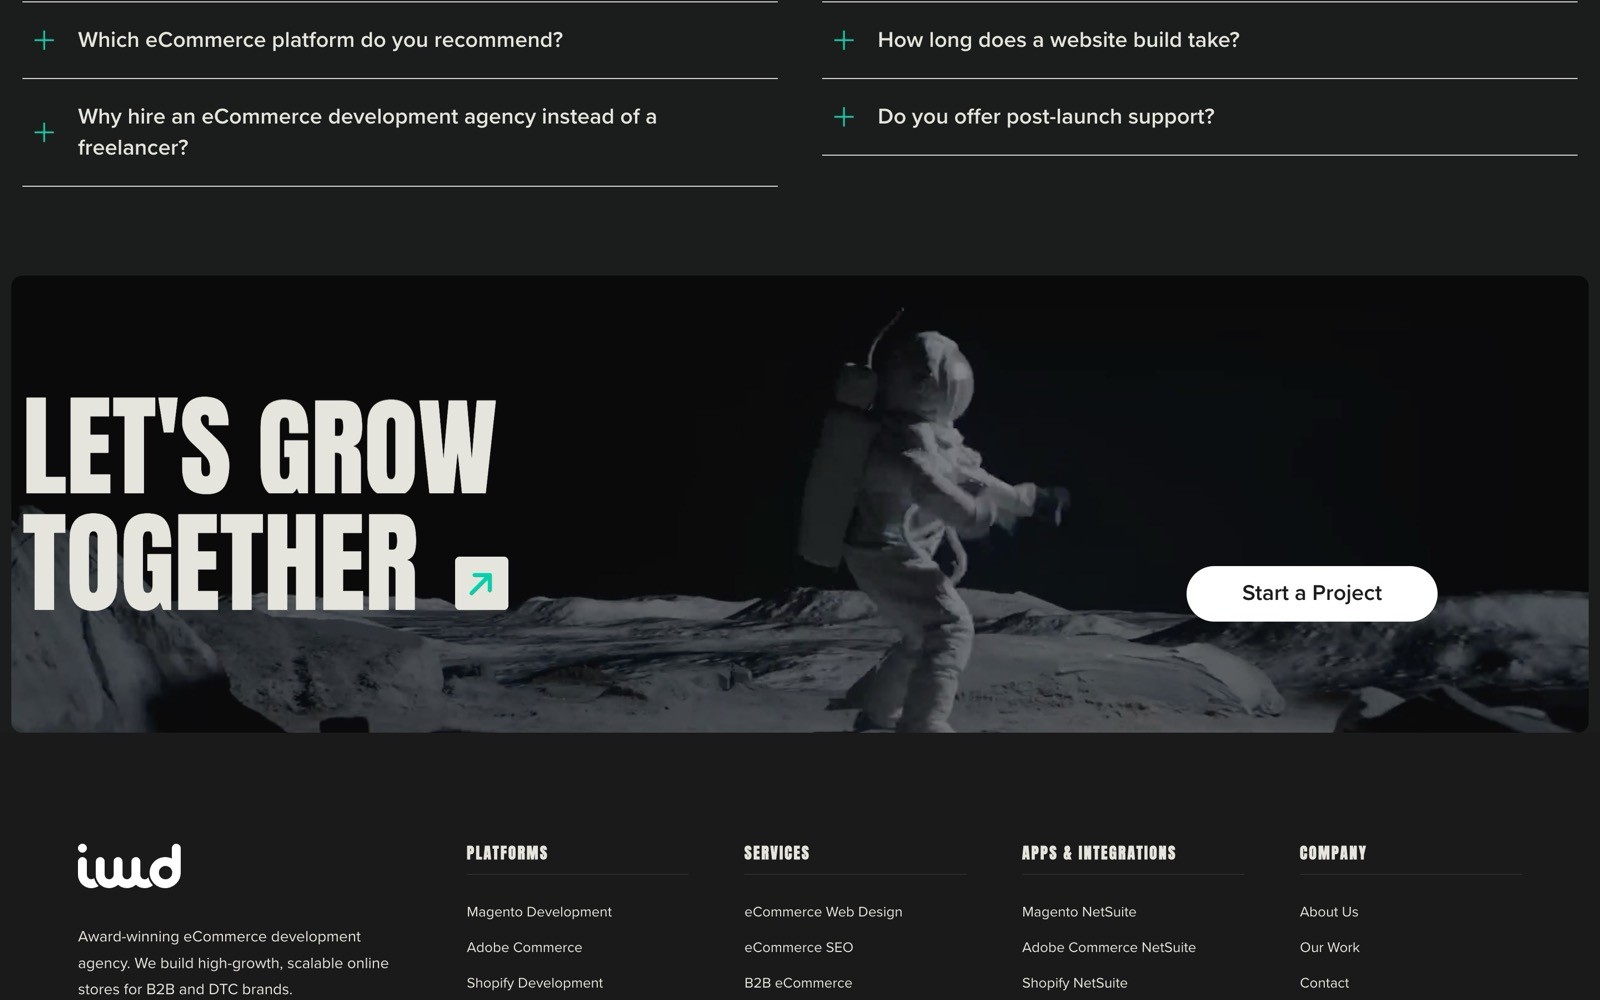Click the Start a Project button
Viewport: 1600px width, 1000px height.
click(x=1312, y=593)
